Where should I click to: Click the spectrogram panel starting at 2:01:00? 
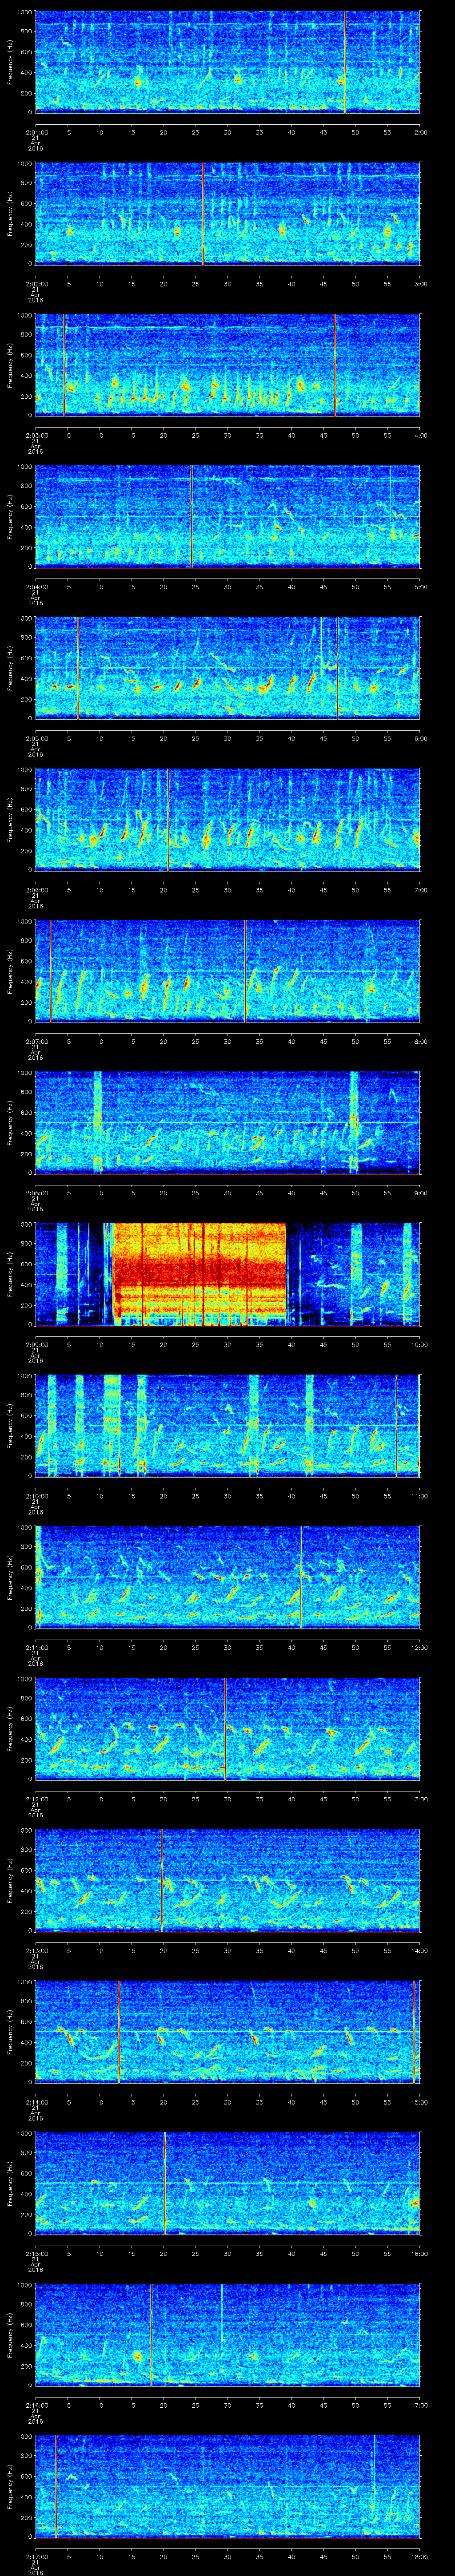[x=228, y=62]
